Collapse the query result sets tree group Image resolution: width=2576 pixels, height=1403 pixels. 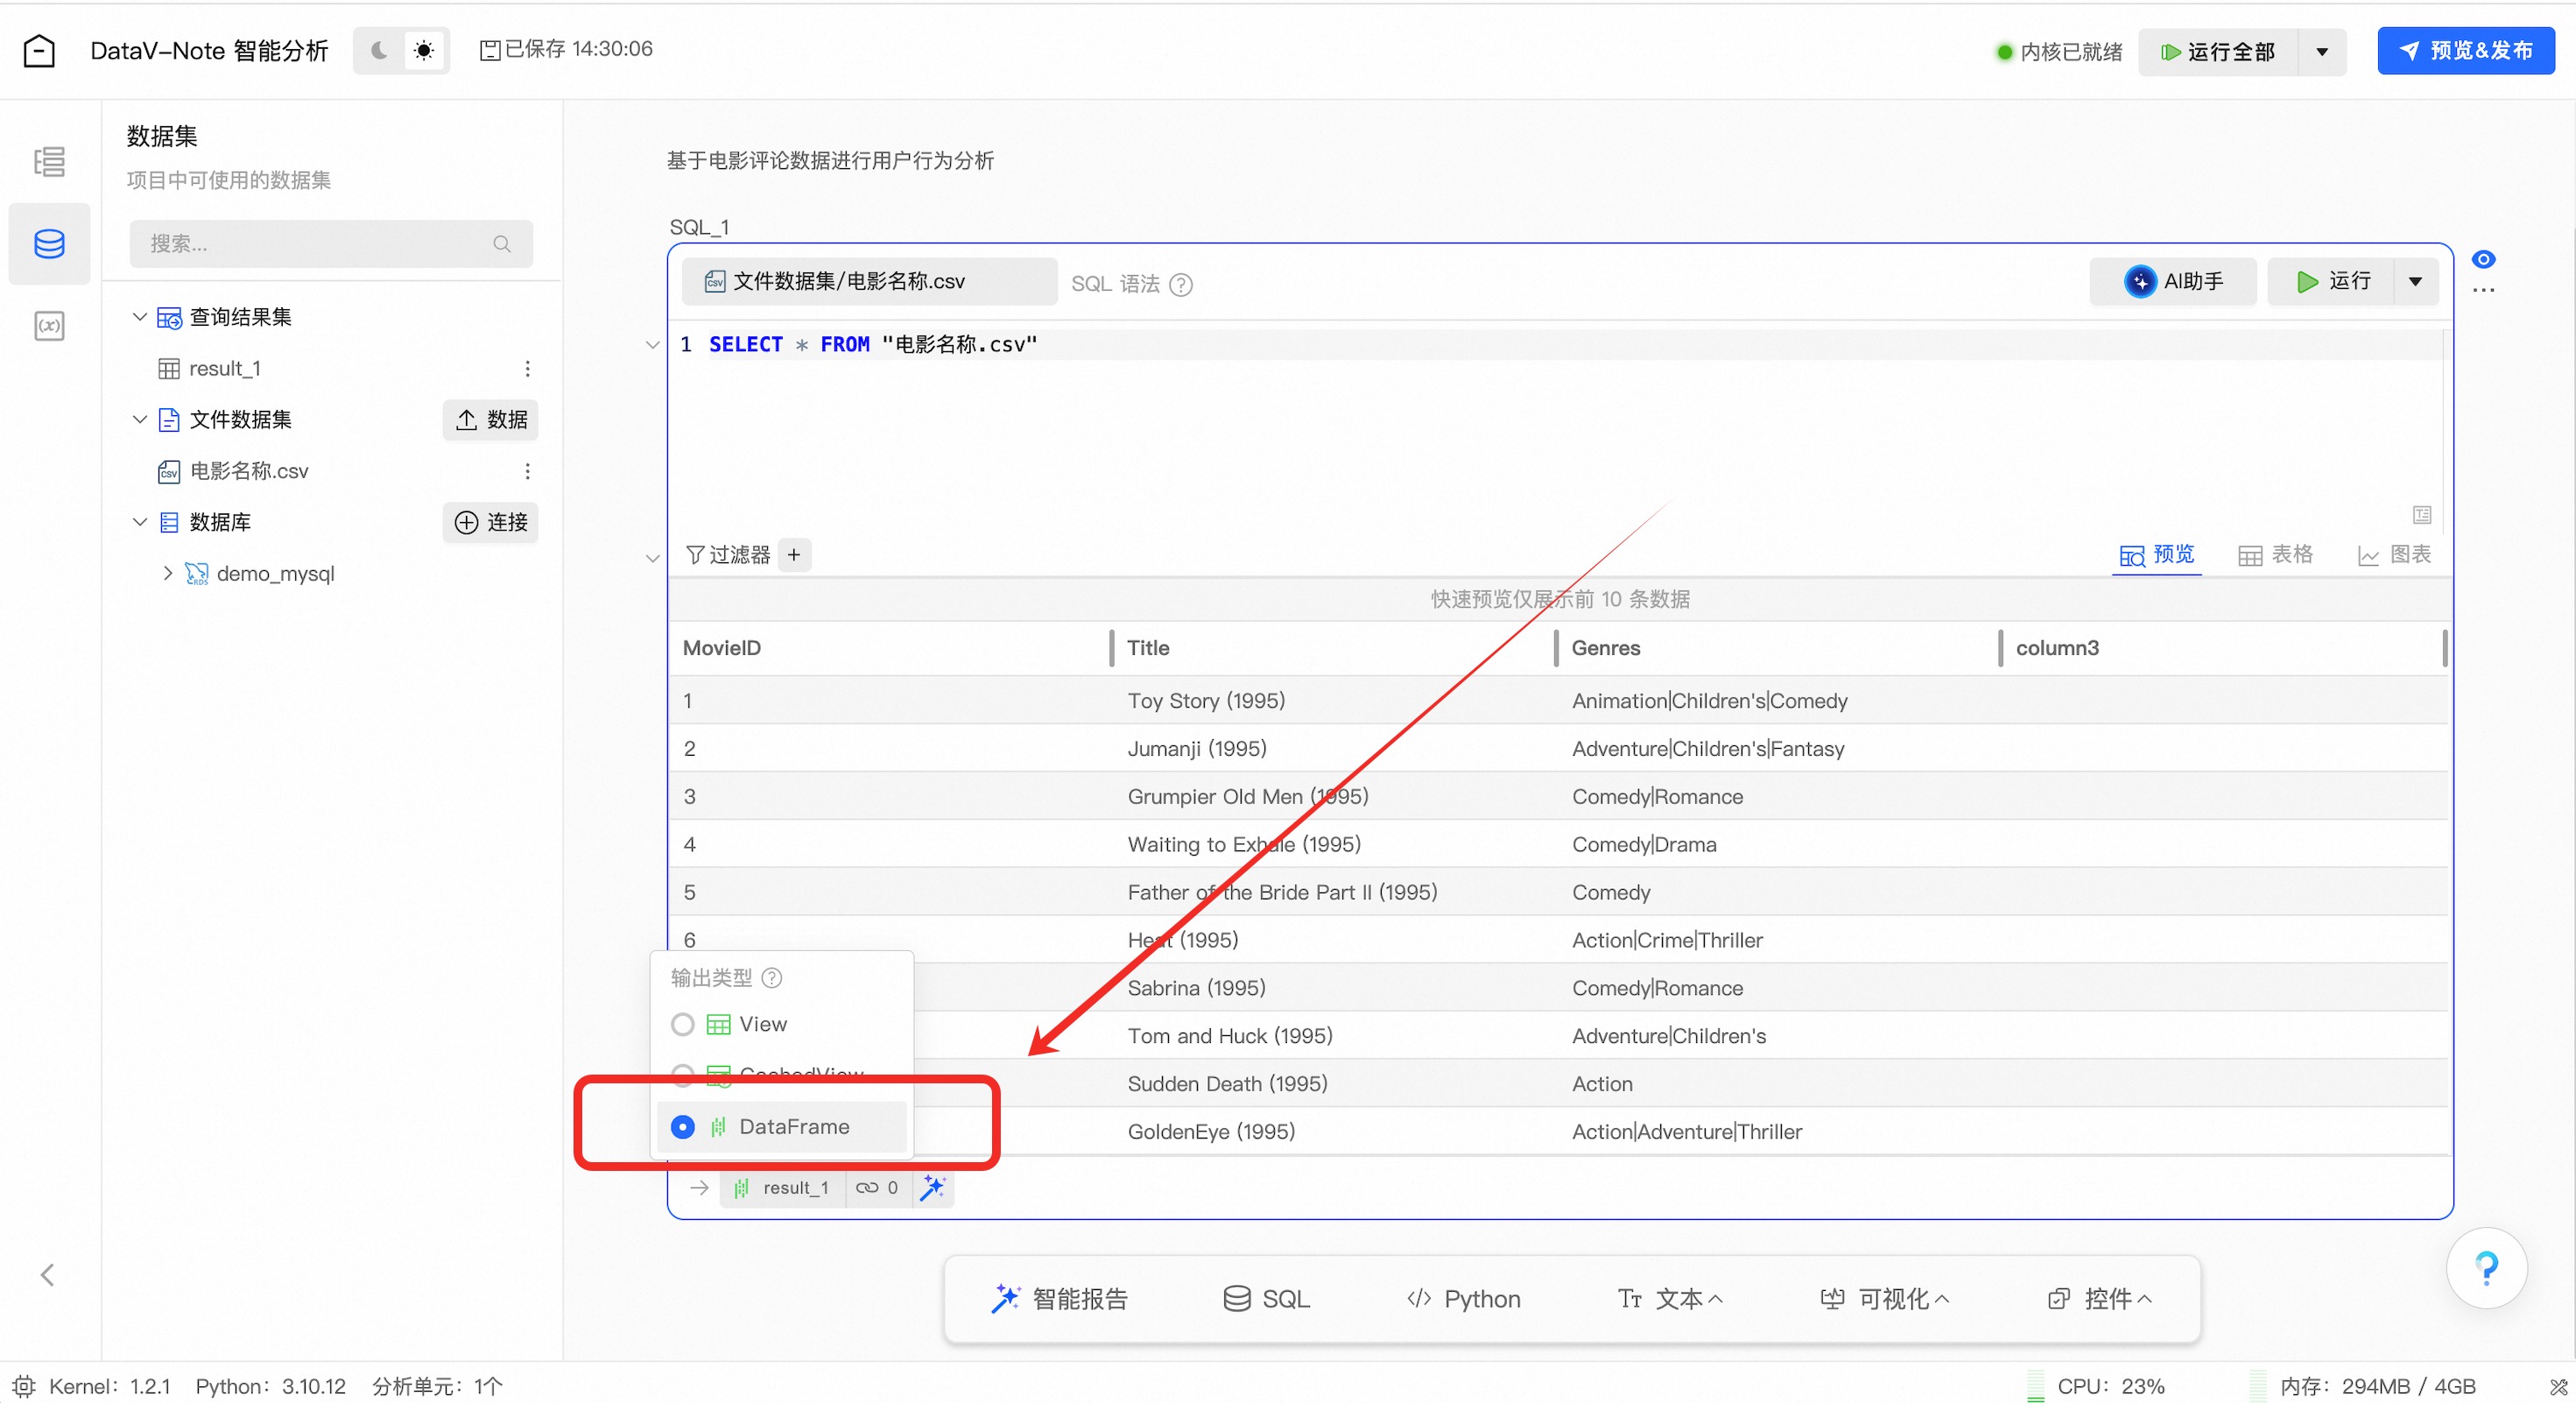pos(140,317)
